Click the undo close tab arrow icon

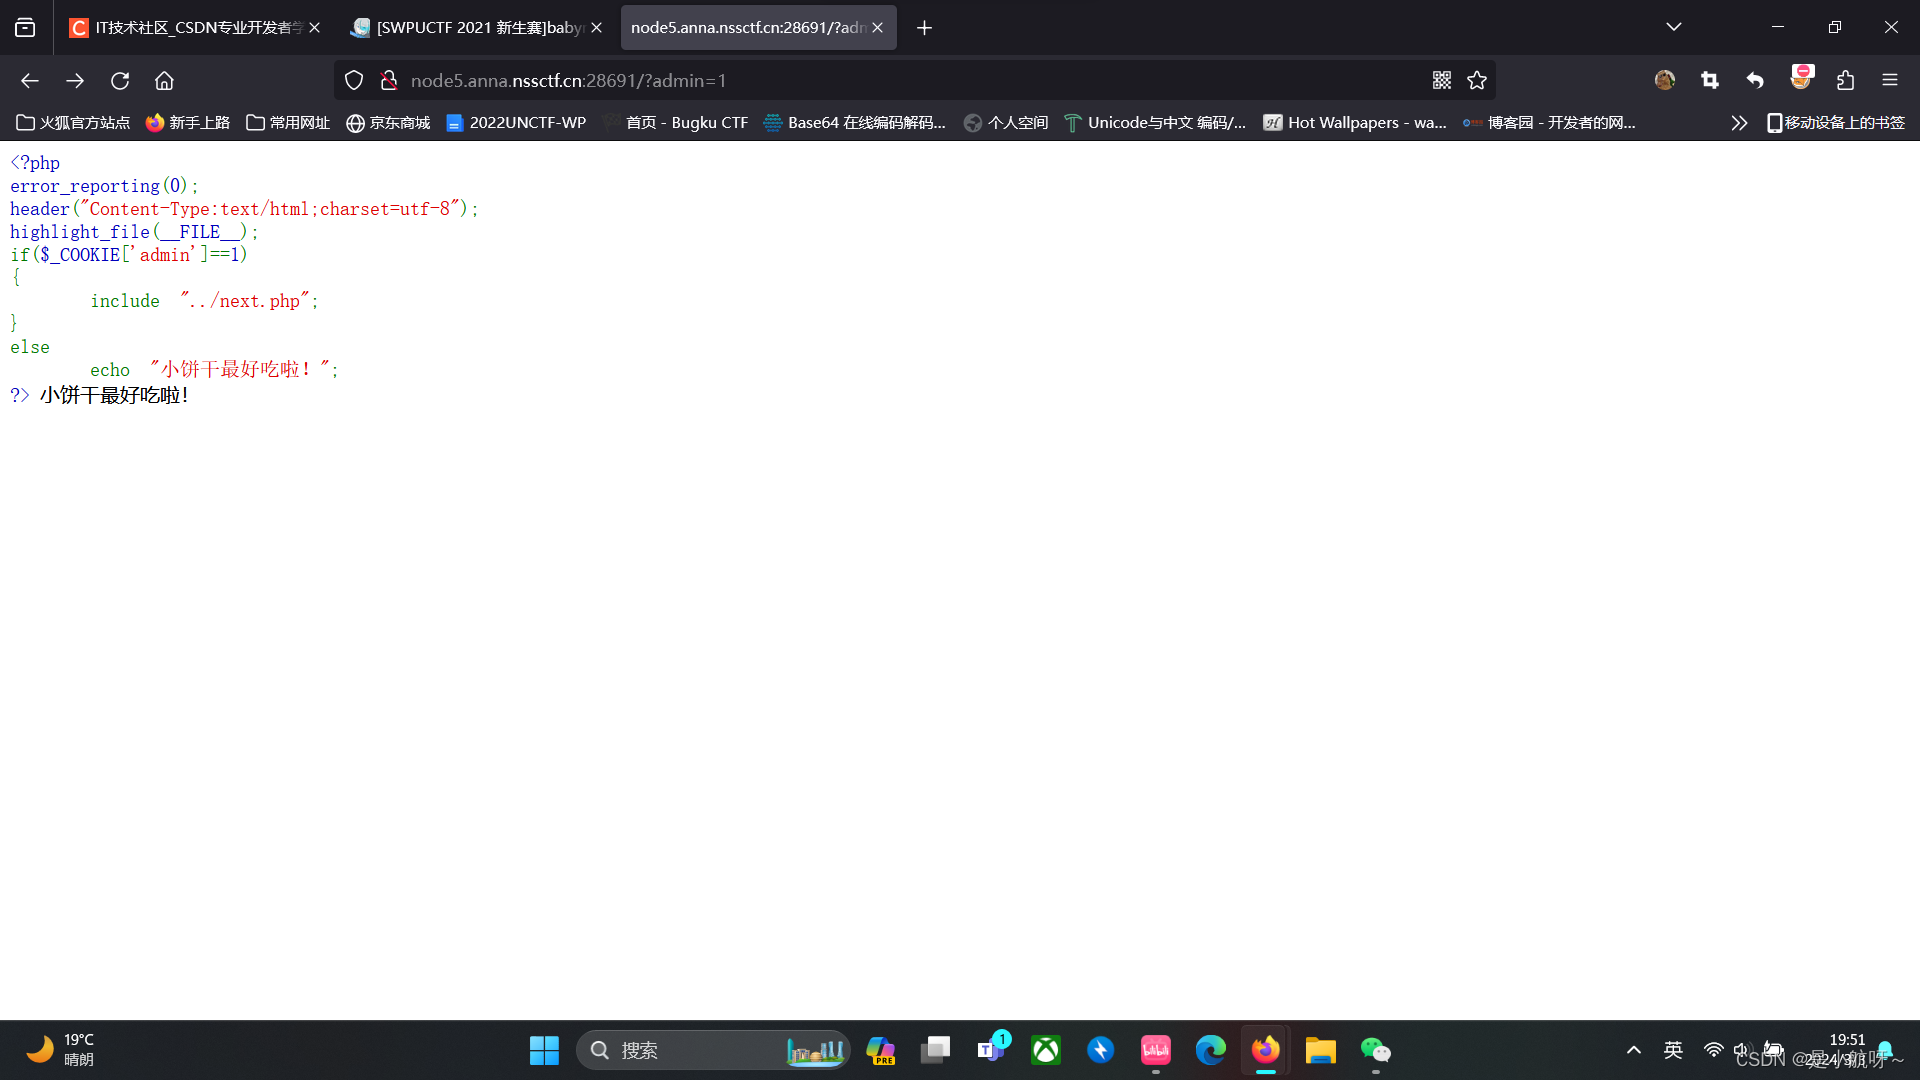click(1755, 81)
